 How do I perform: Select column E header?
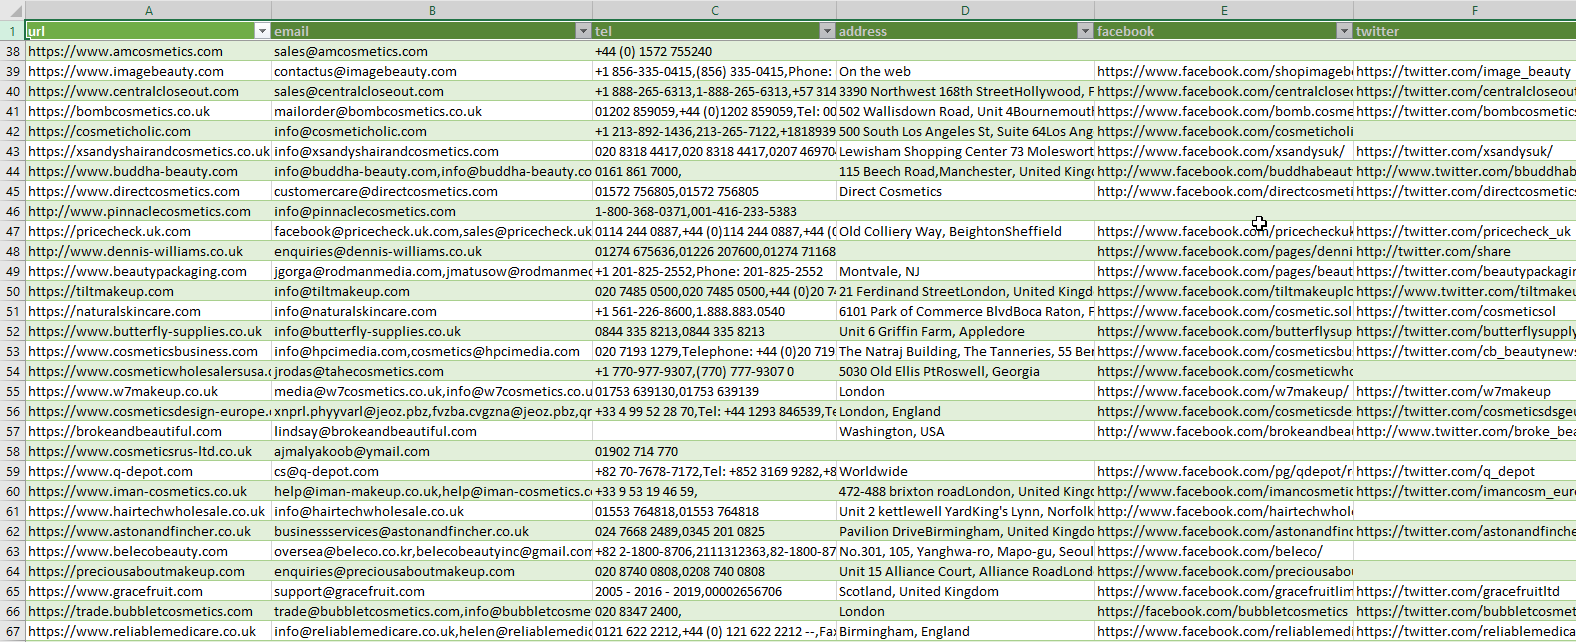(1224, 10)
